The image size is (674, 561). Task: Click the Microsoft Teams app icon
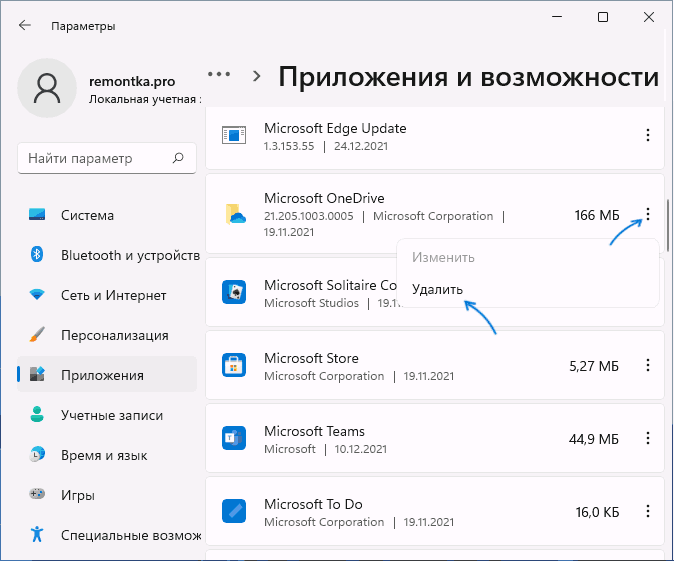(234, 438)
